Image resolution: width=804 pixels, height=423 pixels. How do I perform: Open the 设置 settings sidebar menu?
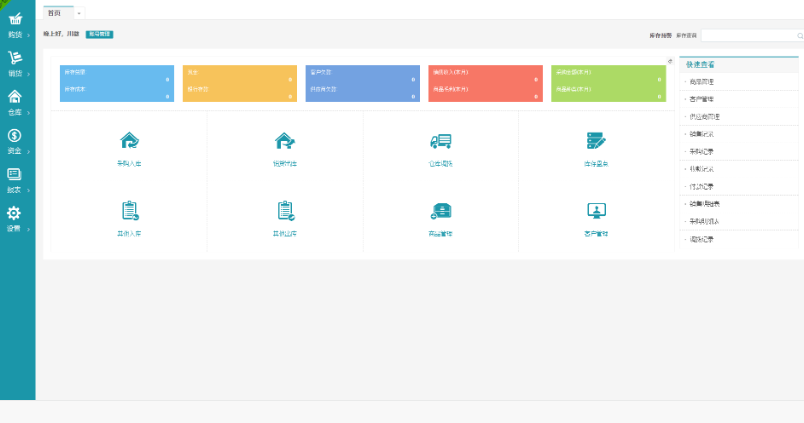(15, 218)
